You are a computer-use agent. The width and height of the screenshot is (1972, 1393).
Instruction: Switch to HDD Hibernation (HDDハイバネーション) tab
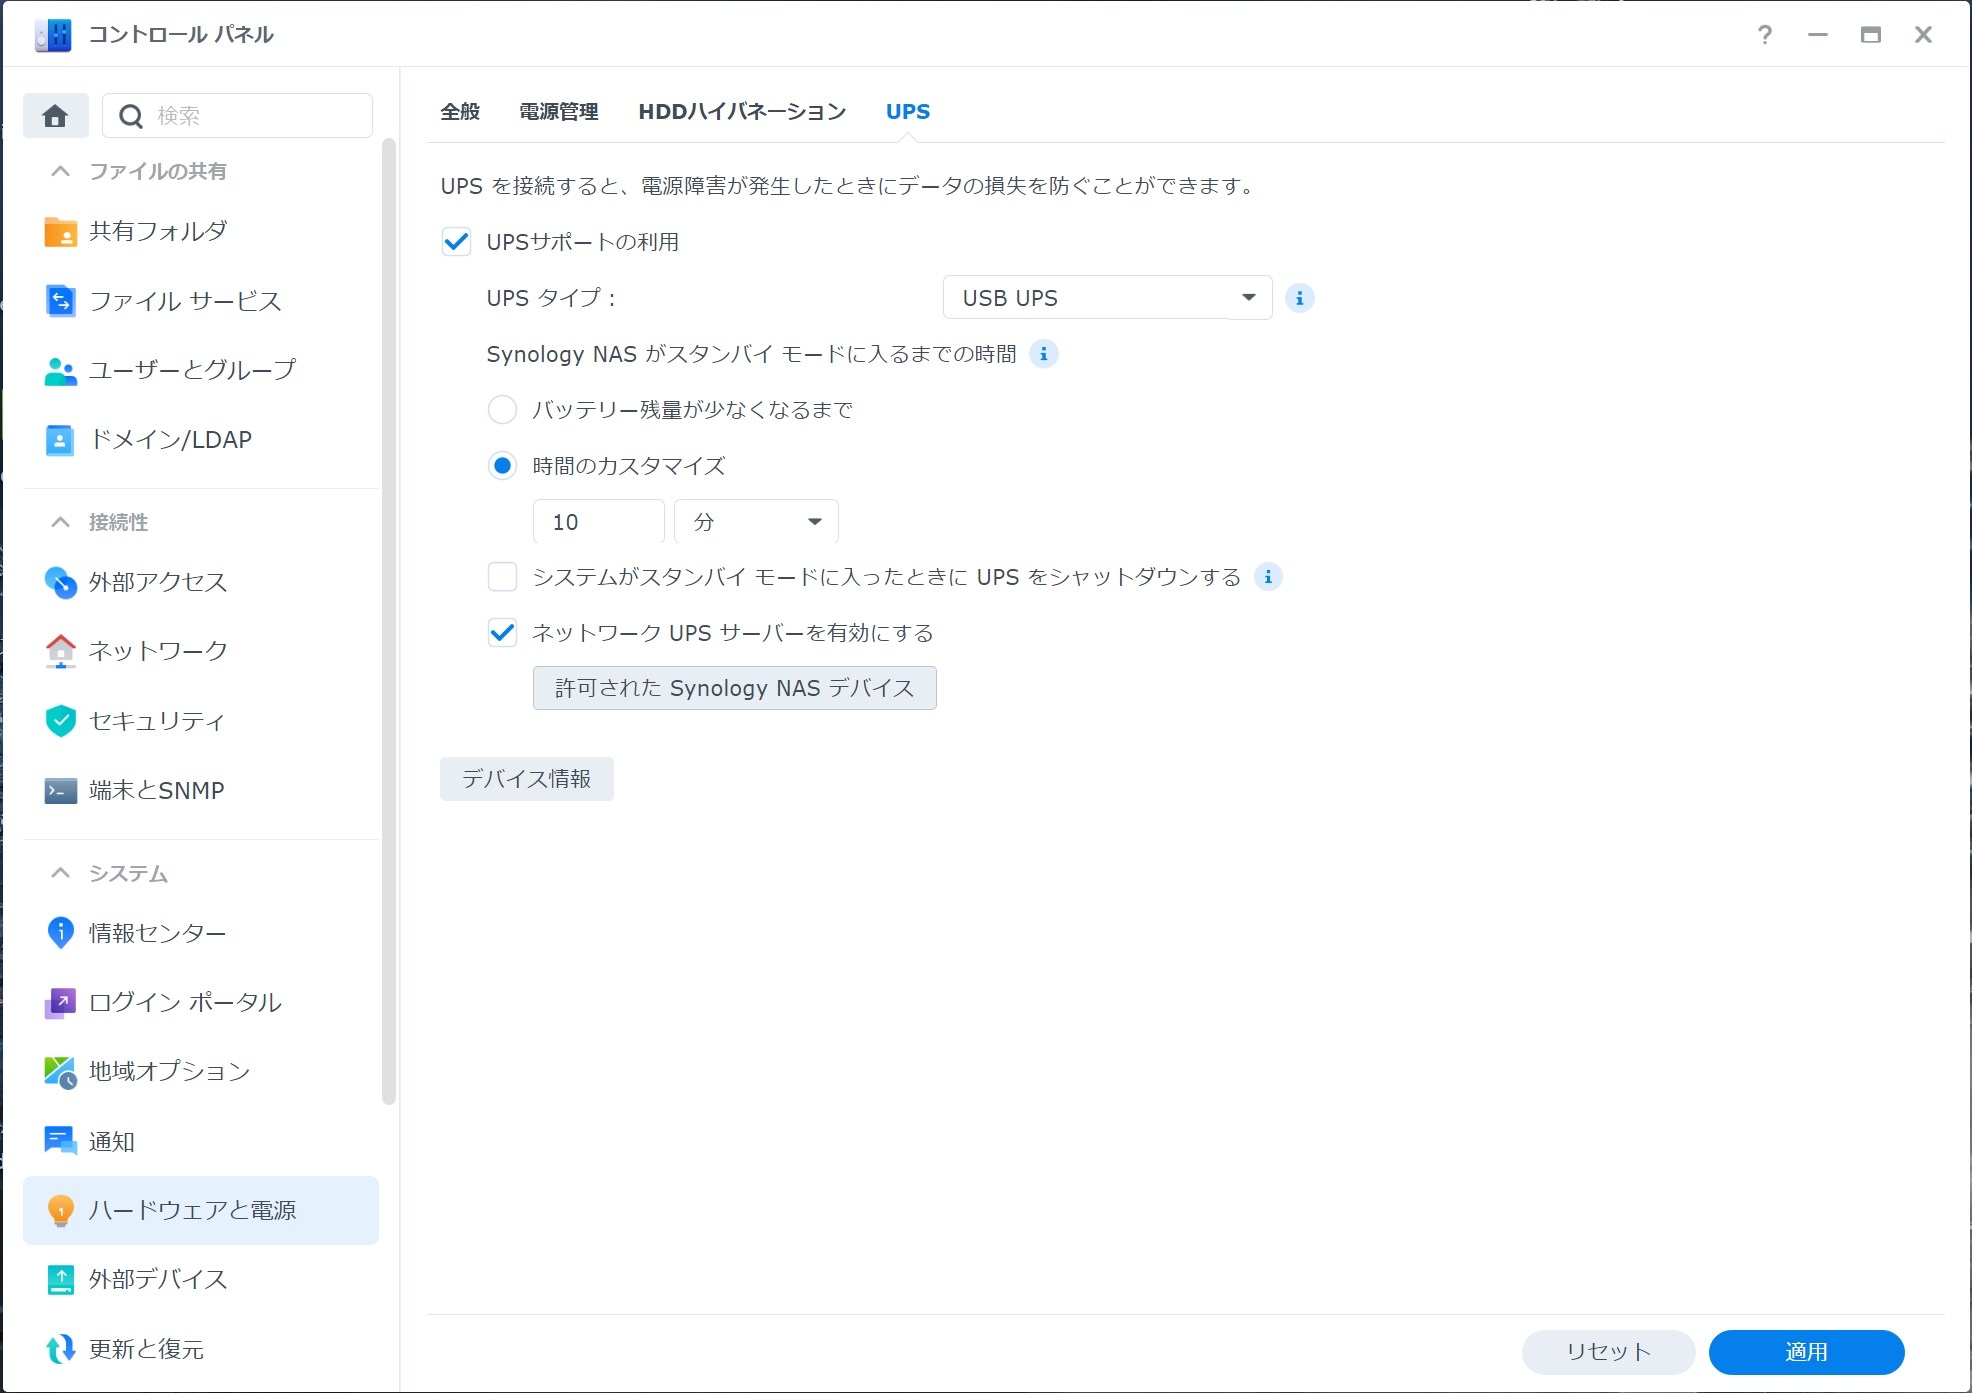pyautogui.click(x=742, y=112)
